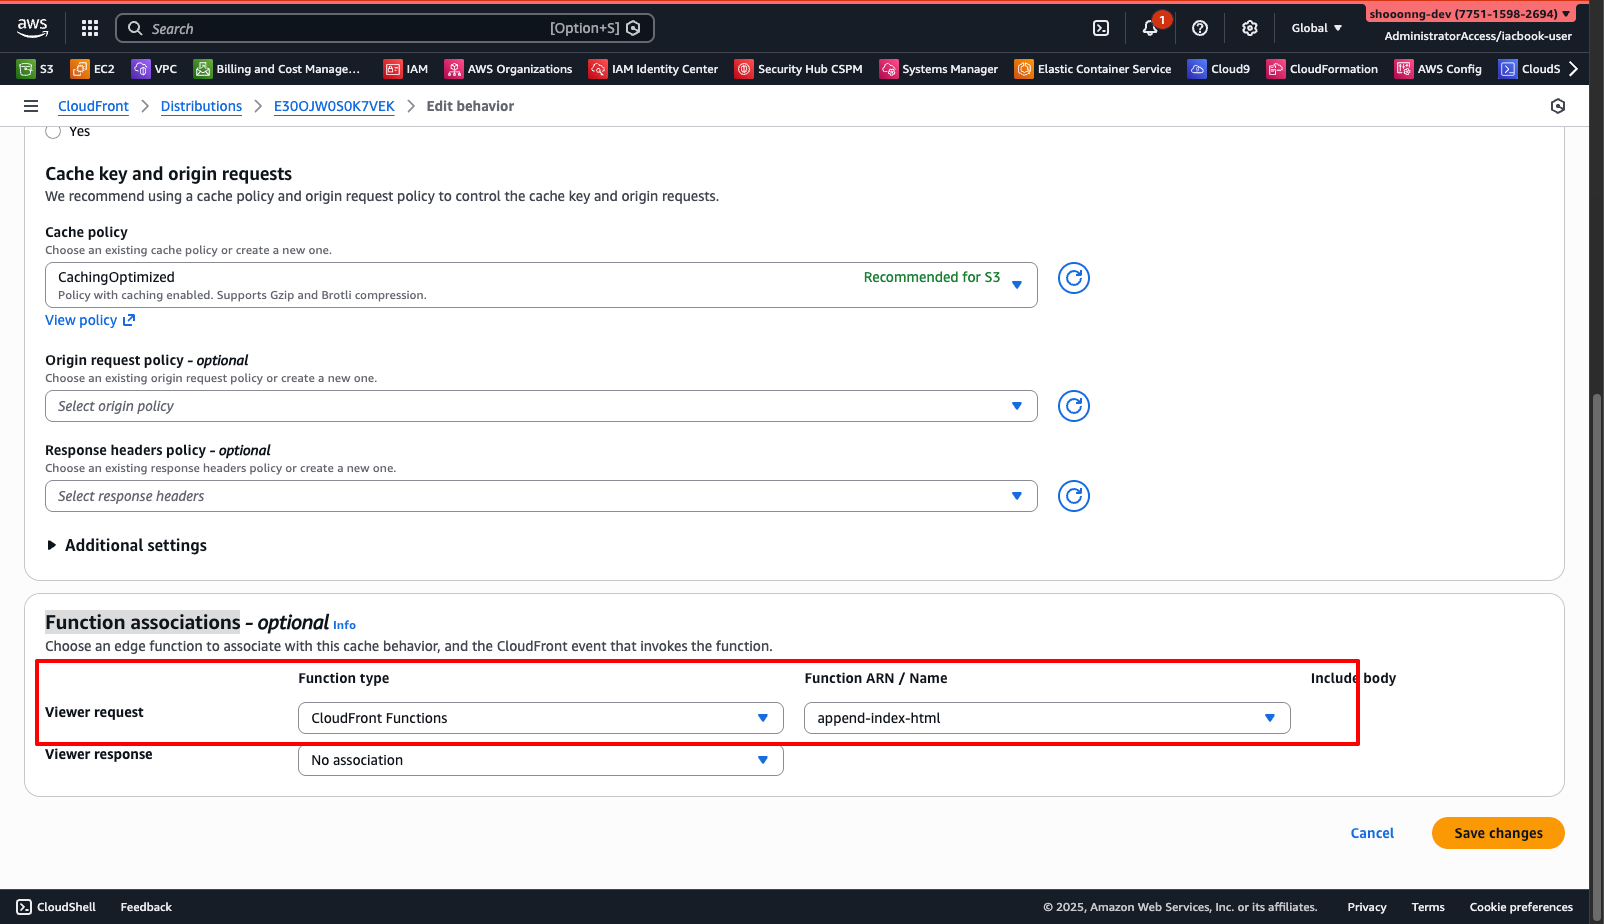1604x924 pixels.
Task: Open the Select origin policy dropdown
Action: tap(541, 406)
